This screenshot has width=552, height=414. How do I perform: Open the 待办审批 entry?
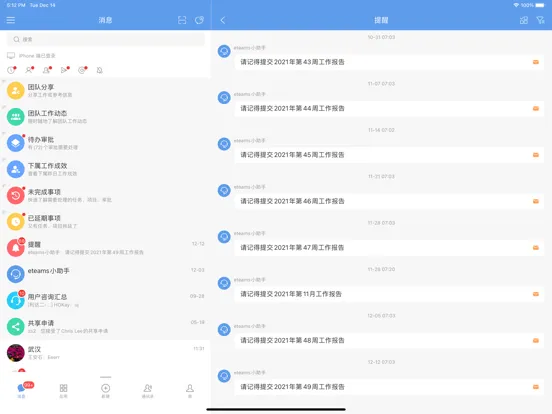[106, 143]
